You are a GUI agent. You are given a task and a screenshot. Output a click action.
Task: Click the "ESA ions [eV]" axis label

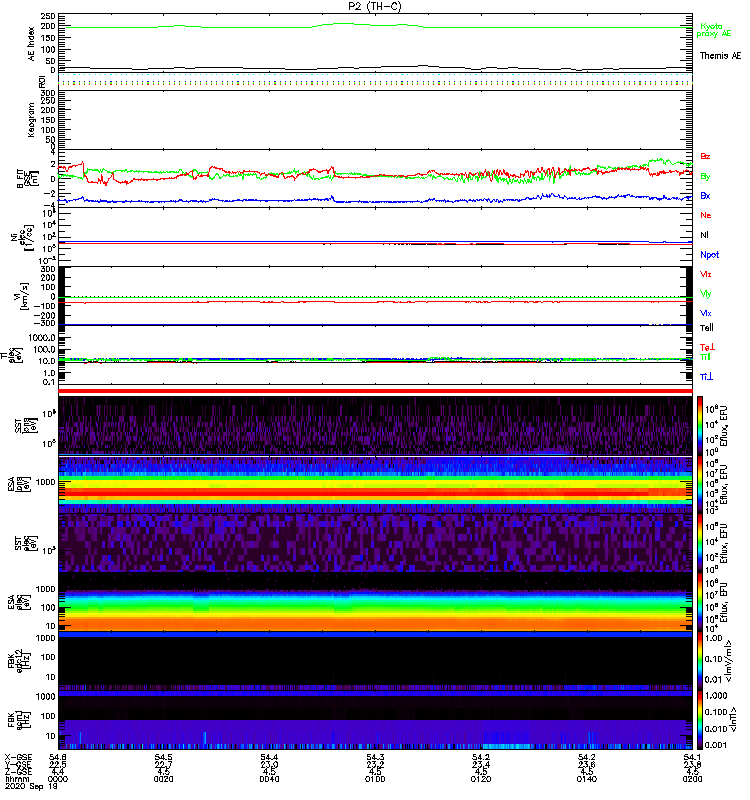(x=19, y=484)
